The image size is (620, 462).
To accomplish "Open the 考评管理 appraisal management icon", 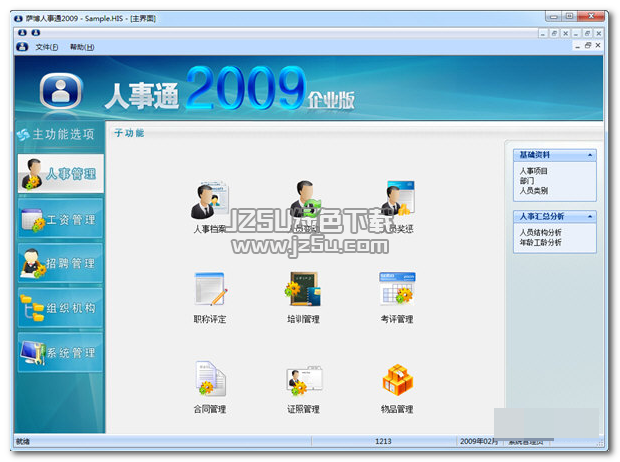I will [x=397, y=290].
